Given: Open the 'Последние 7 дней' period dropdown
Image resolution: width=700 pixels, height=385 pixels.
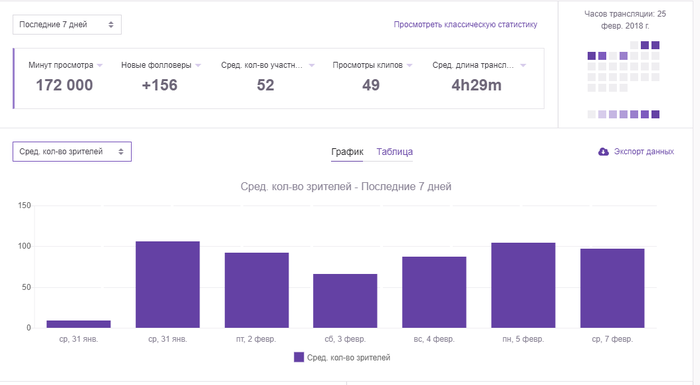Looking at the screenshot, I should (x=67, y=25).
